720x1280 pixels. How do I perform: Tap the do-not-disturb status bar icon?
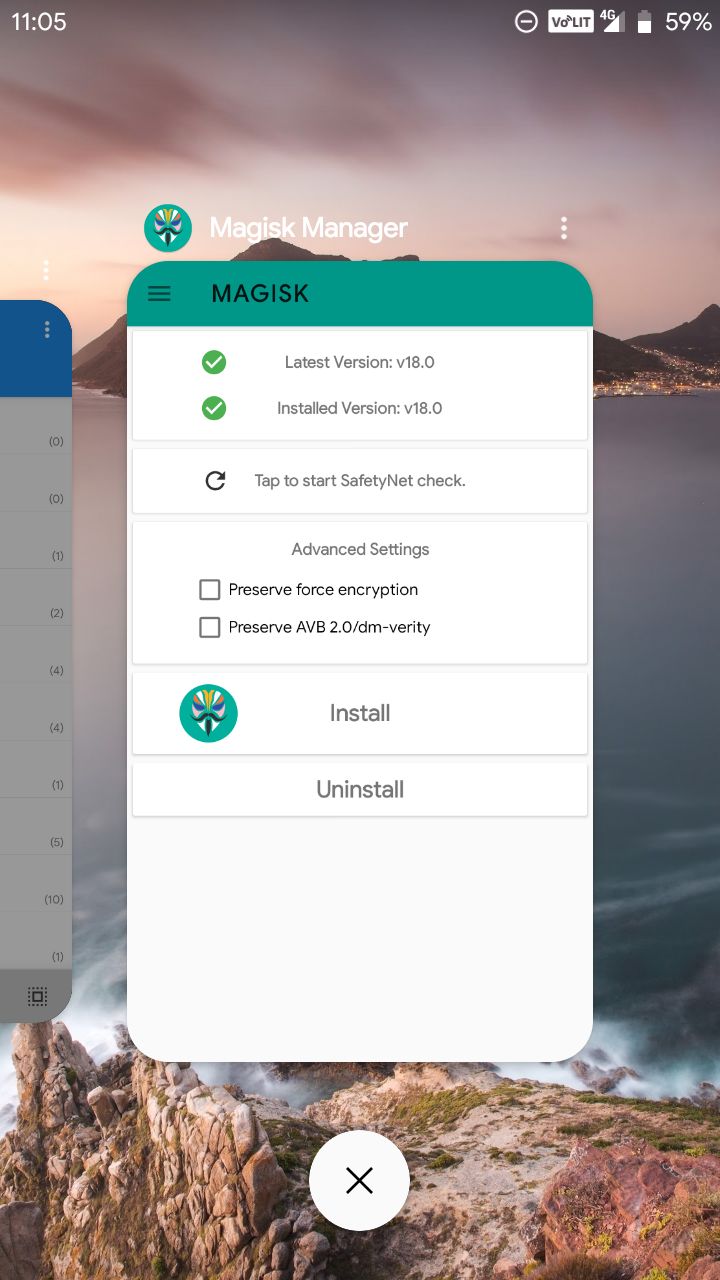[526, 22]
